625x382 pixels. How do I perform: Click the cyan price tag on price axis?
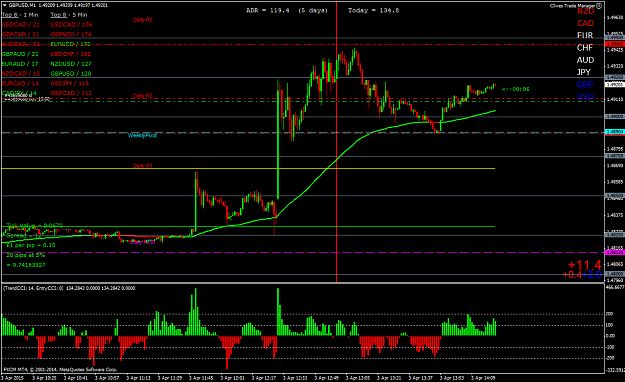614,132
